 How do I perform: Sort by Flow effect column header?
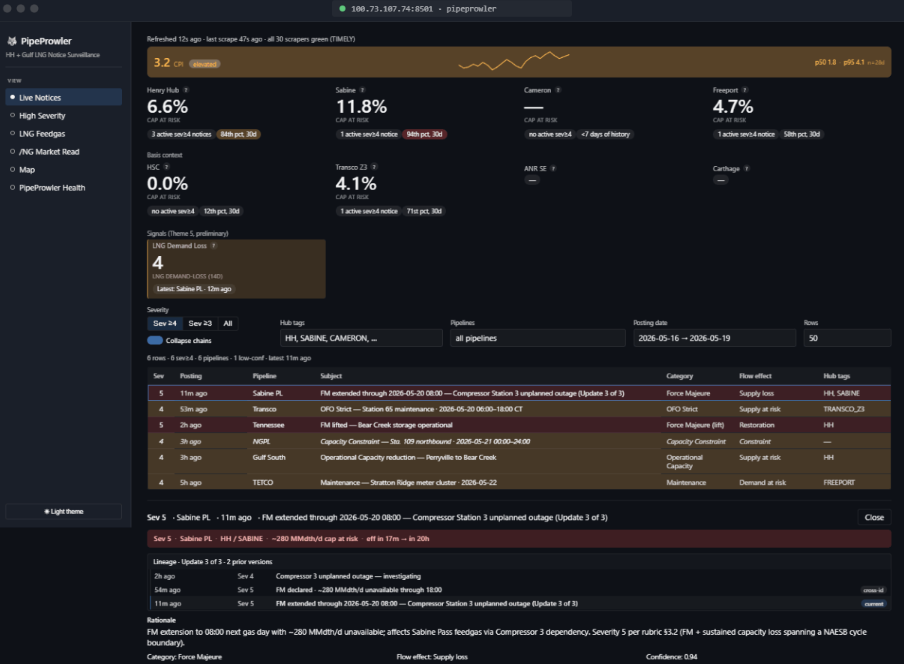(x=755, y=376)
